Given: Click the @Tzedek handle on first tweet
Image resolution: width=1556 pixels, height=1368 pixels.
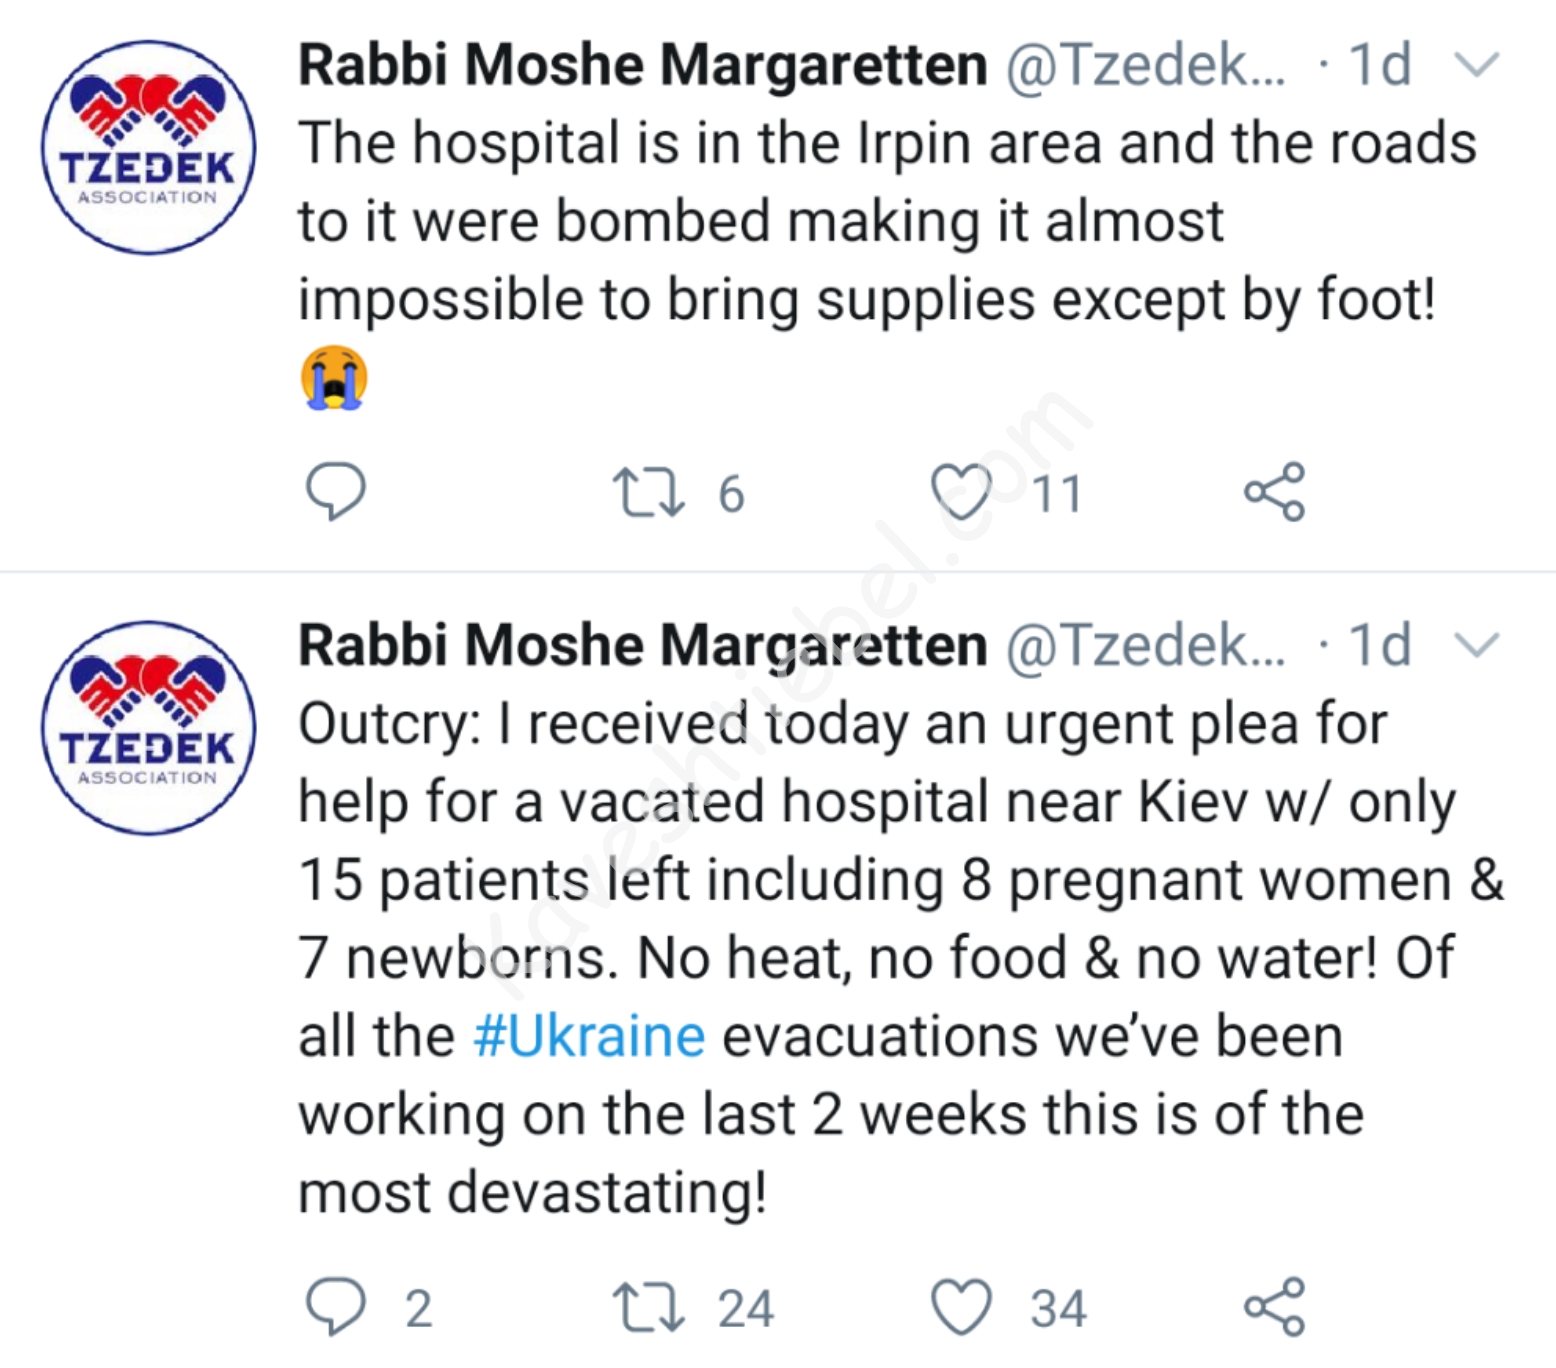Looking at the screenshot, I should pos(1145,66).
